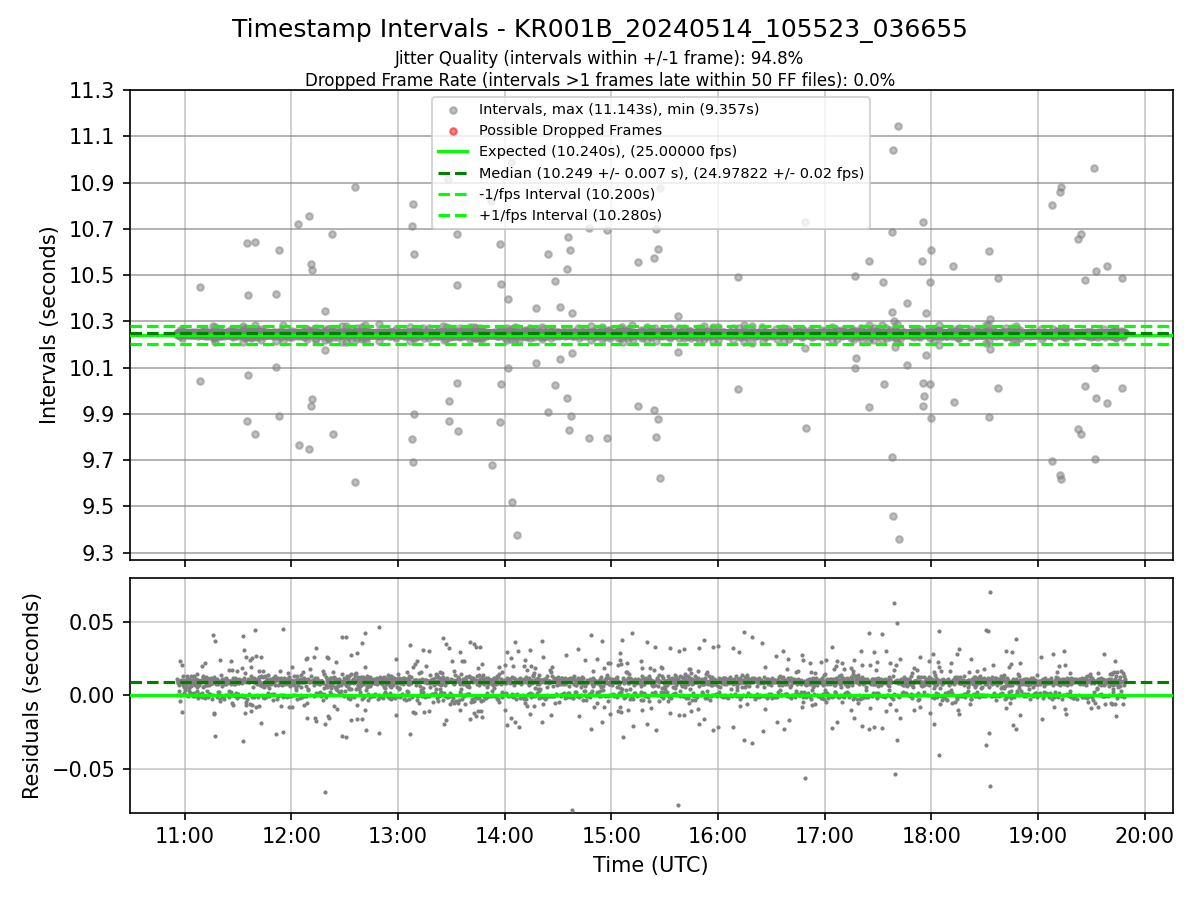Viewport: 1200px width, 900px height.
Task: Click the Intervals (seconds) y-axis label
Action: [x=48, y=325]
